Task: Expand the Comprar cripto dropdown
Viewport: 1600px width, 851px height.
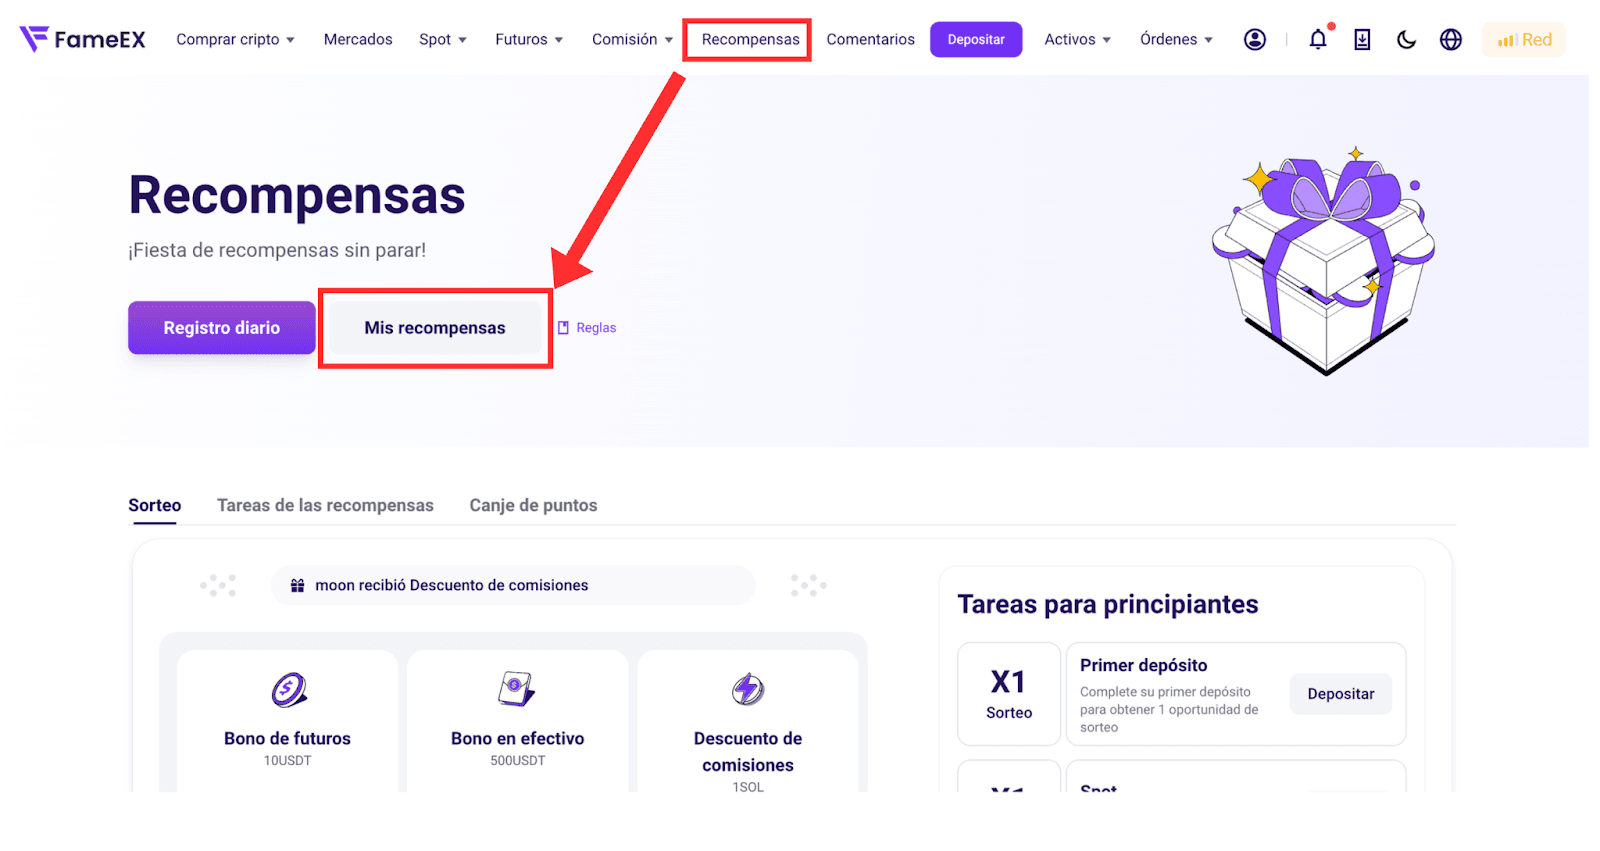Action: [235, 39]
